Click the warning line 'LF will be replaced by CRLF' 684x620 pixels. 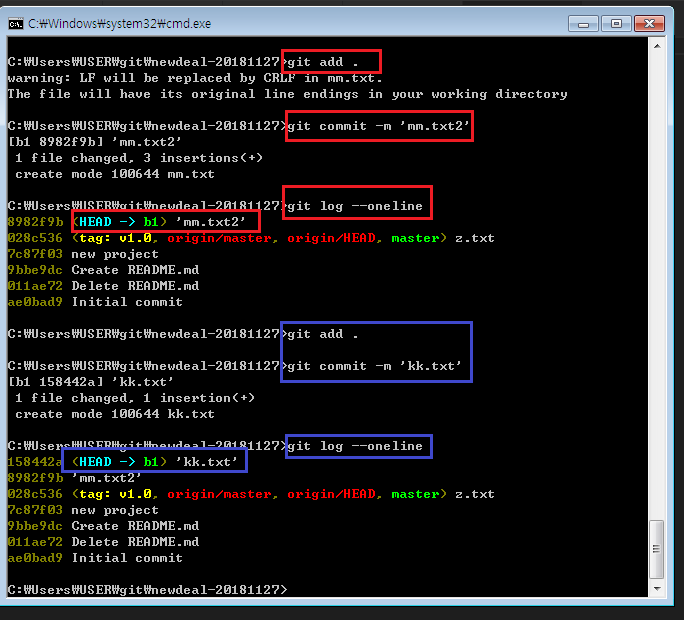pos(195,78)
